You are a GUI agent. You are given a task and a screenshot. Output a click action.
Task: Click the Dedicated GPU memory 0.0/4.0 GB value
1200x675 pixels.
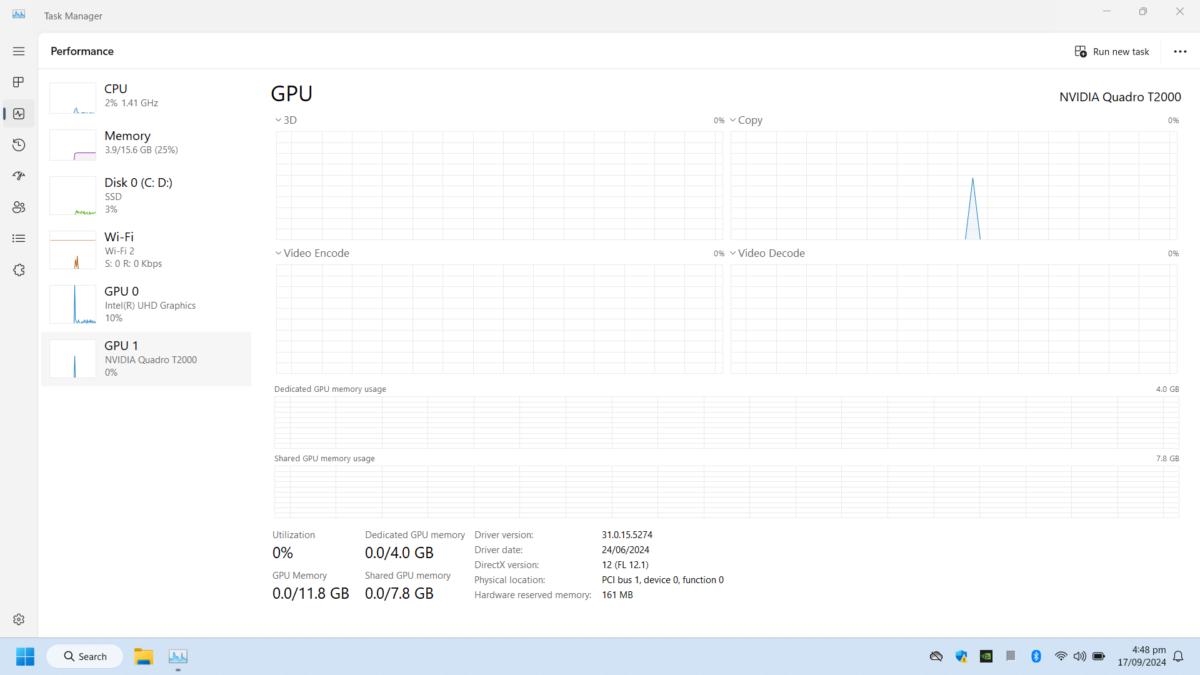(x=399, y=552)
